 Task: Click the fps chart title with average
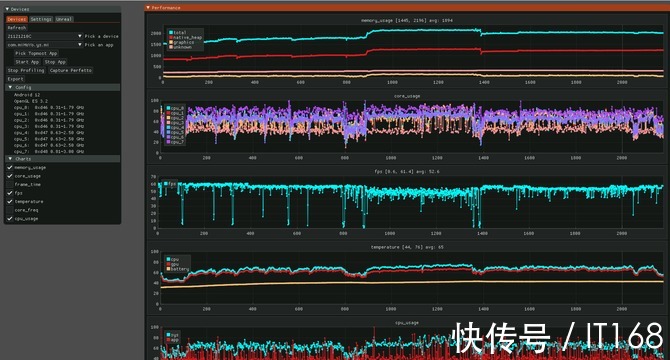point(406,172)
